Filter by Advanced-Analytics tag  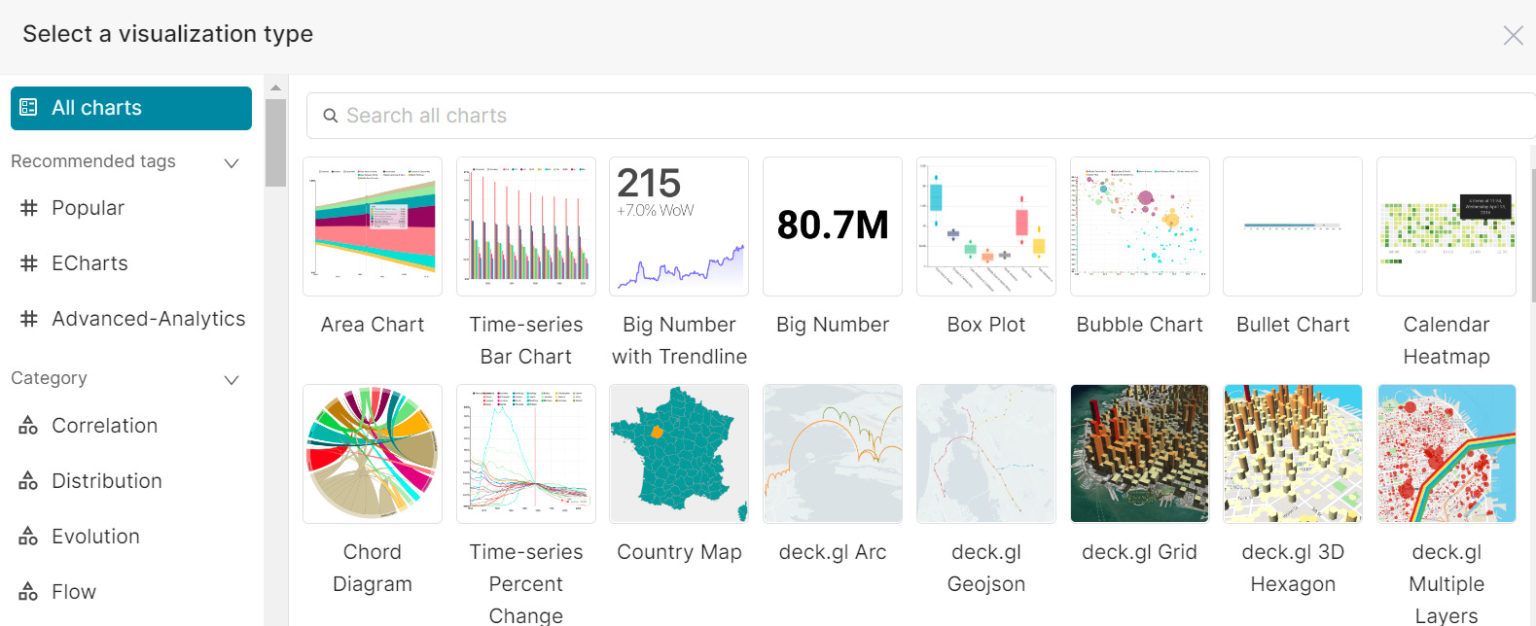pyautogui.click(x=148, y=319)
